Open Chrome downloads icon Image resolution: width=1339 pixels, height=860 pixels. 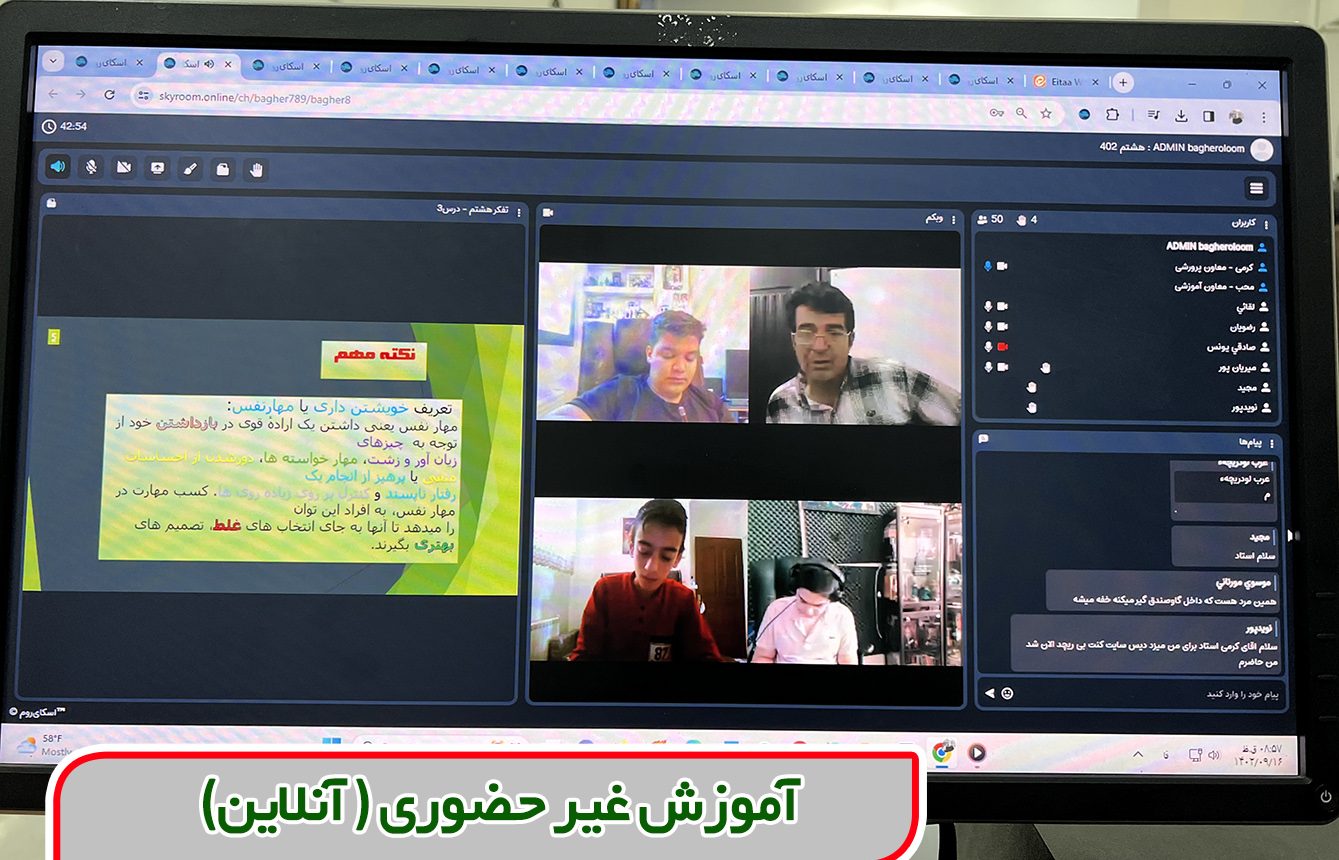1181,116
